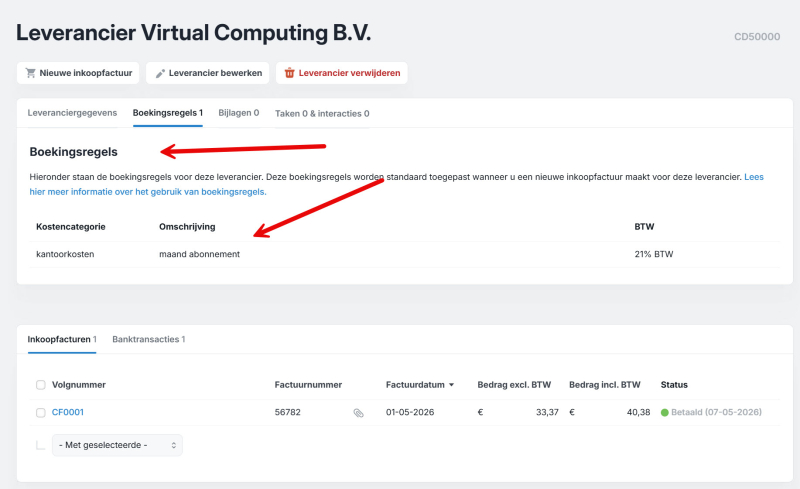Click the kantoorkosten cost category cell
This screenshot has height=489, width=800.
pos(65,254)
